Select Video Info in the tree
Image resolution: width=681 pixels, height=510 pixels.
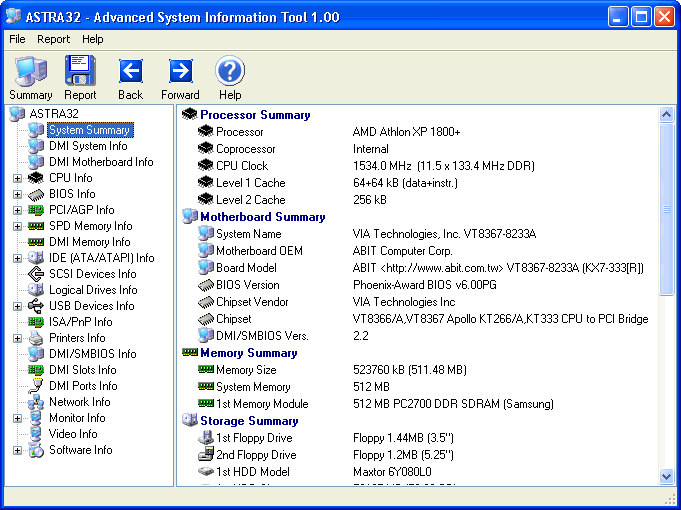tap(73, 434)
